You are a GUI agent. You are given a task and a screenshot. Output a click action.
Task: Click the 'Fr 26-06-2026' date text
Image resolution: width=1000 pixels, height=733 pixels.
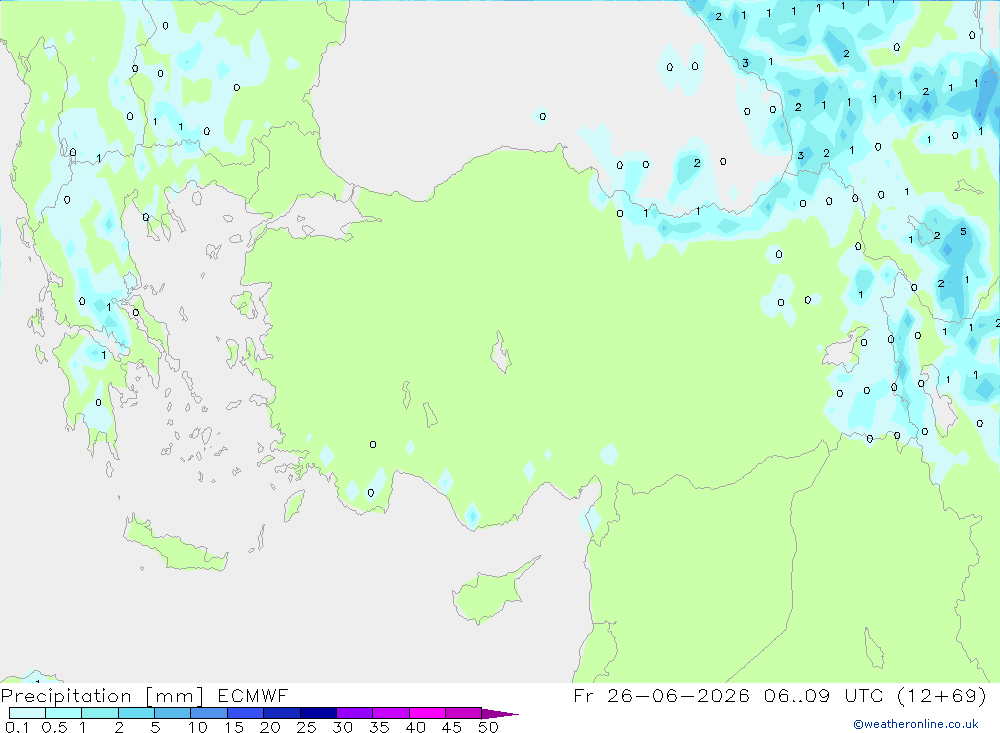pos(661,695)
